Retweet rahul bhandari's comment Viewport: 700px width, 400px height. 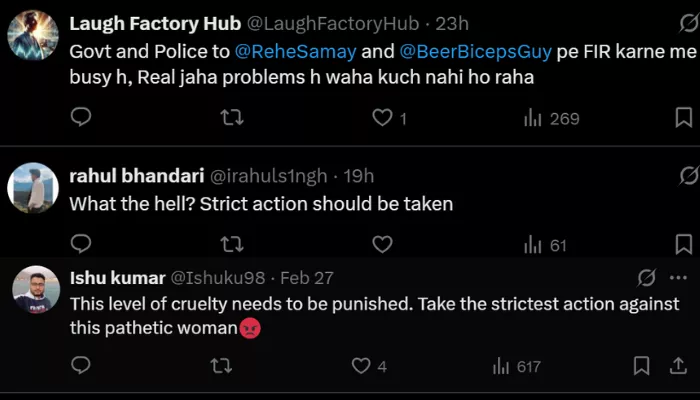(231, 244)
